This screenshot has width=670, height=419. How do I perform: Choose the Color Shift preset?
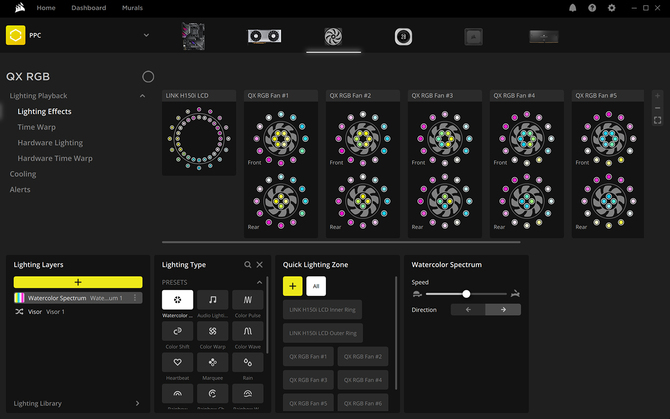(x=177, y=331)
